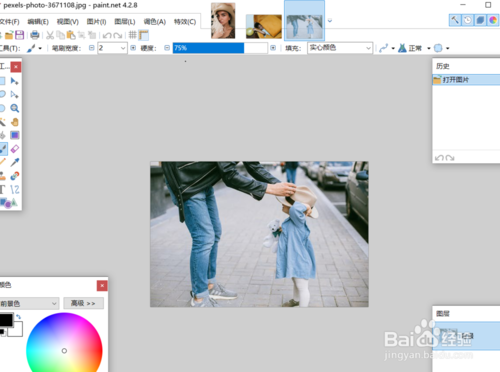This screenshot has height=372, width=500.
Task: Select the Pan hand tool
Action: (x=14, y=122)
